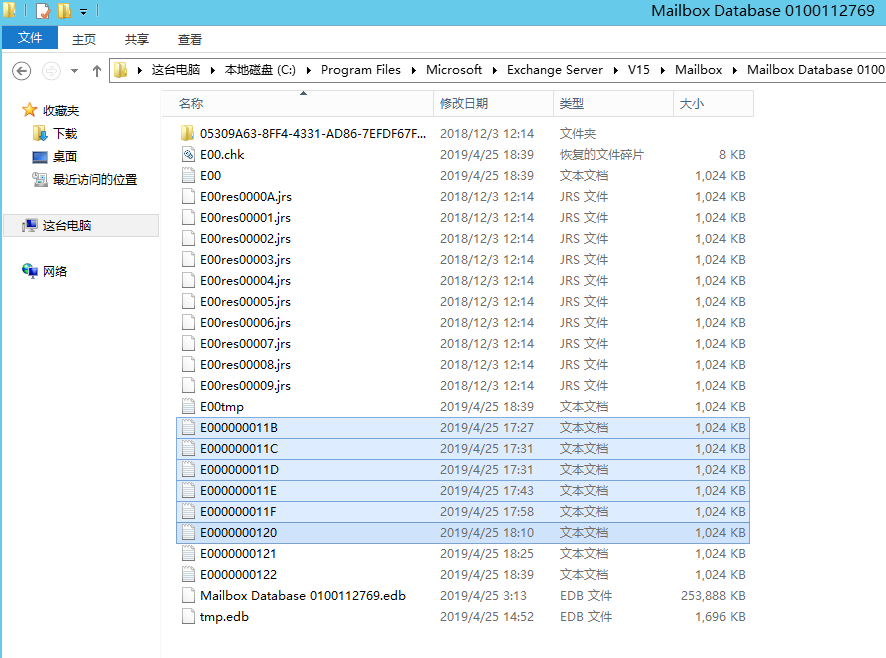The height and width of the screenshot is (658, 886).
Task: Expand the Mailbox breadcrumb arrow
Action: click(735, 70)
